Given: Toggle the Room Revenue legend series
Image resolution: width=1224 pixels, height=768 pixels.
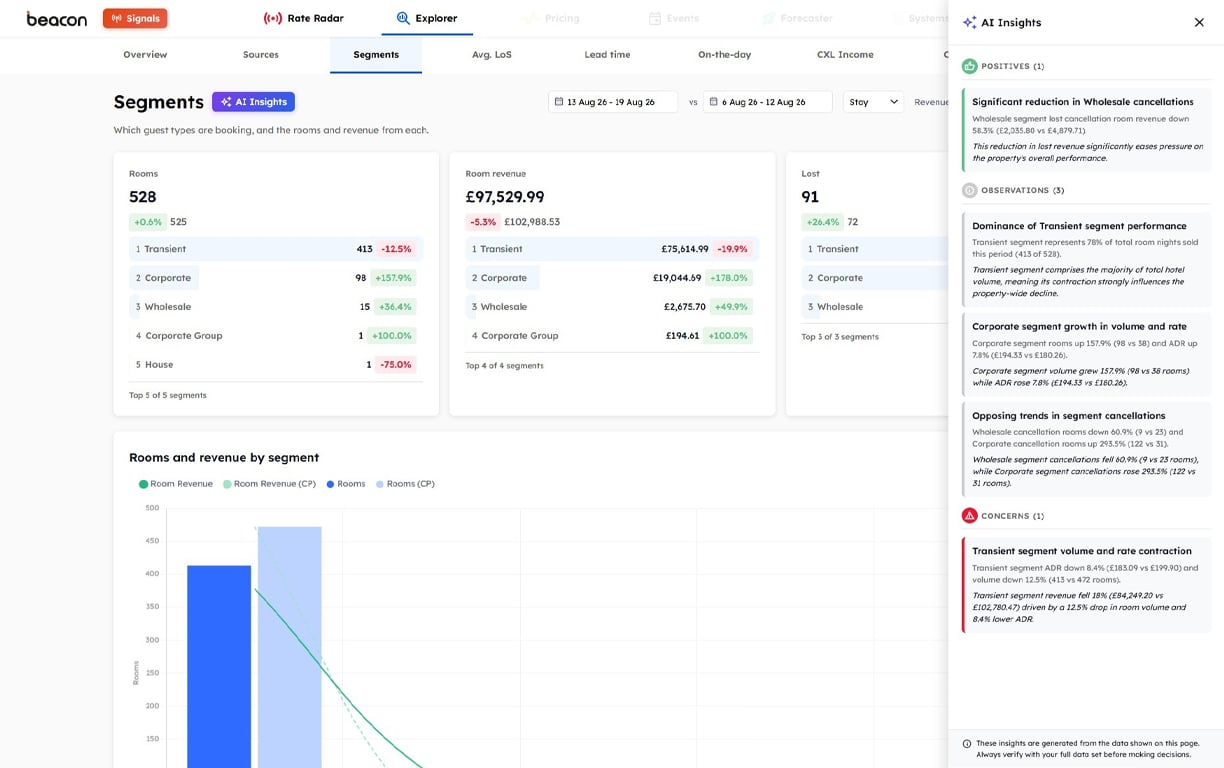Looking at the screenshot, I should point(176,484).
